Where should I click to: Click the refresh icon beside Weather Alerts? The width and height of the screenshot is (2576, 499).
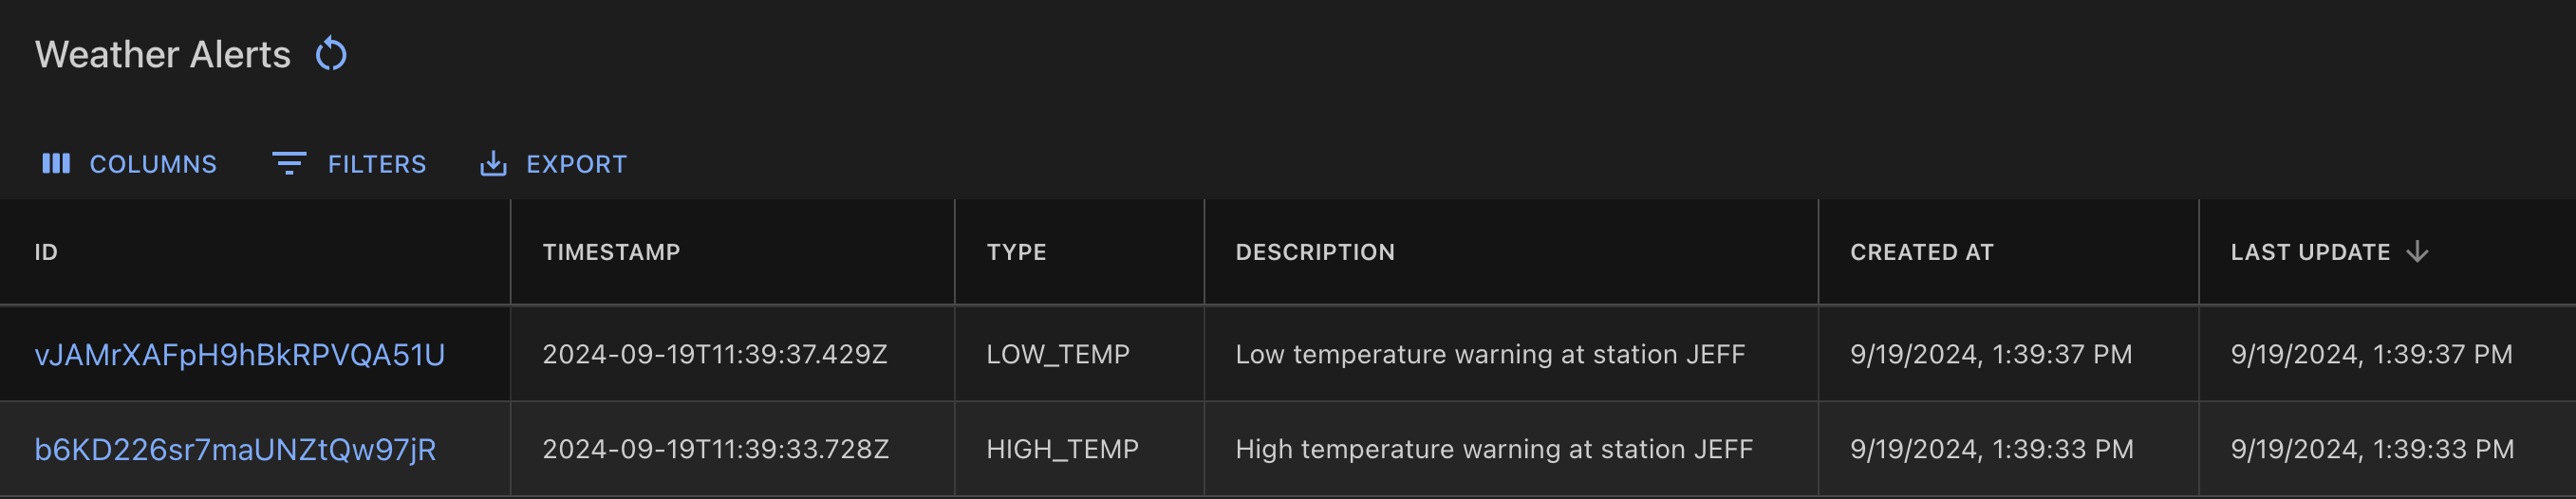pyautogui.click(x=331, y=54)
